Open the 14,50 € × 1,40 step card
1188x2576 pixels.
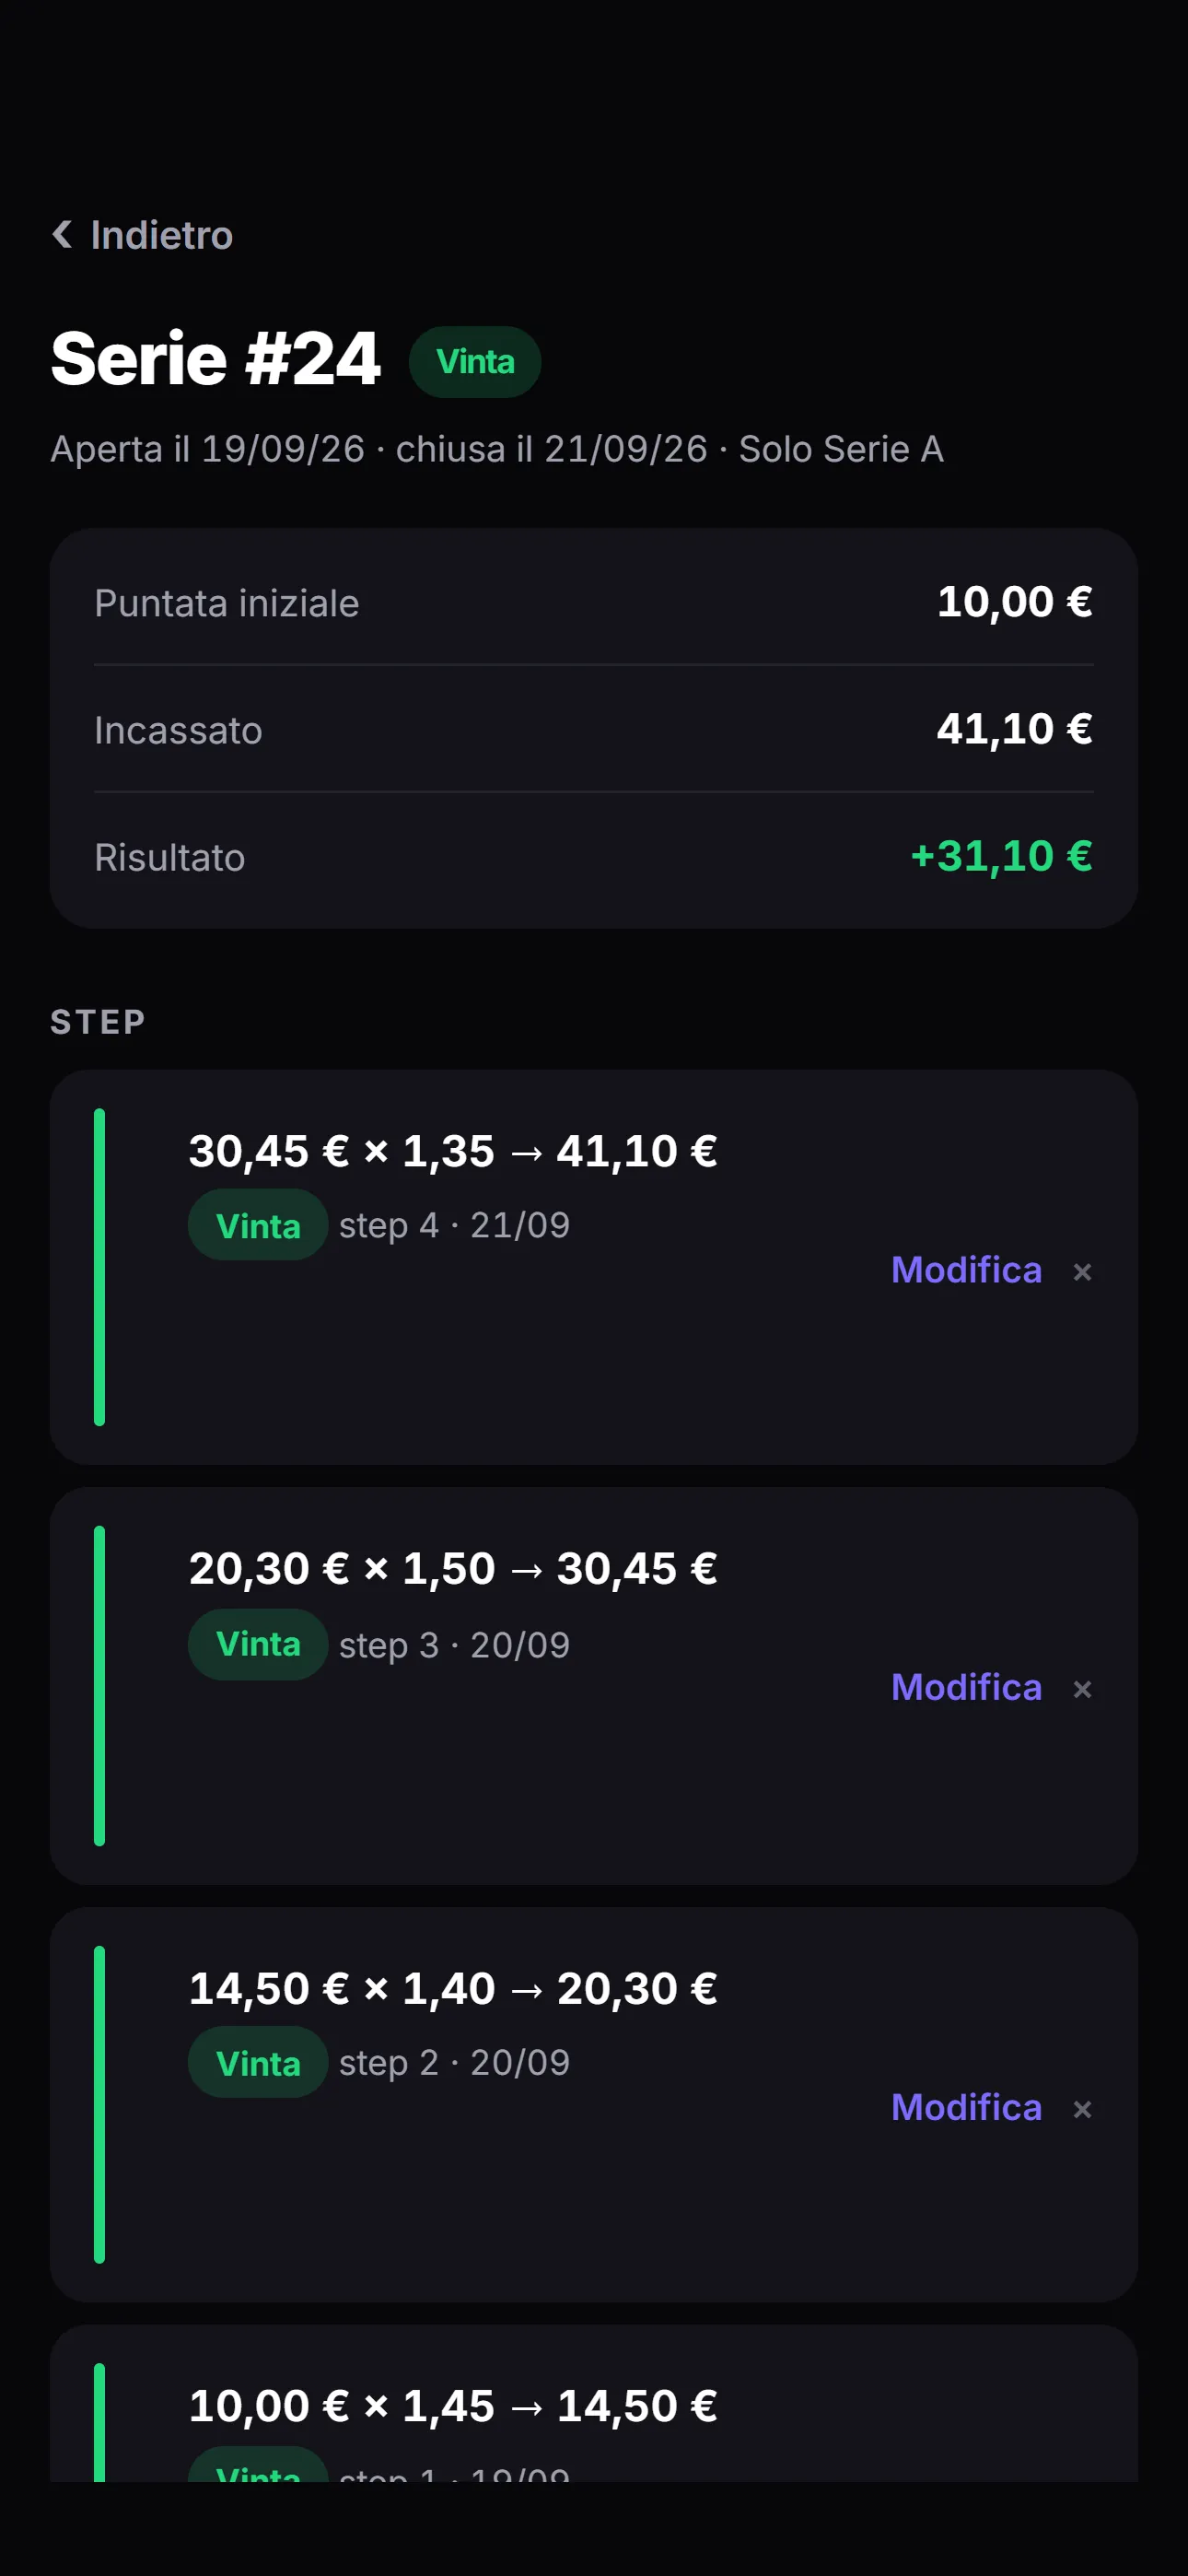pyautogui.click(x=594, y=2105)
